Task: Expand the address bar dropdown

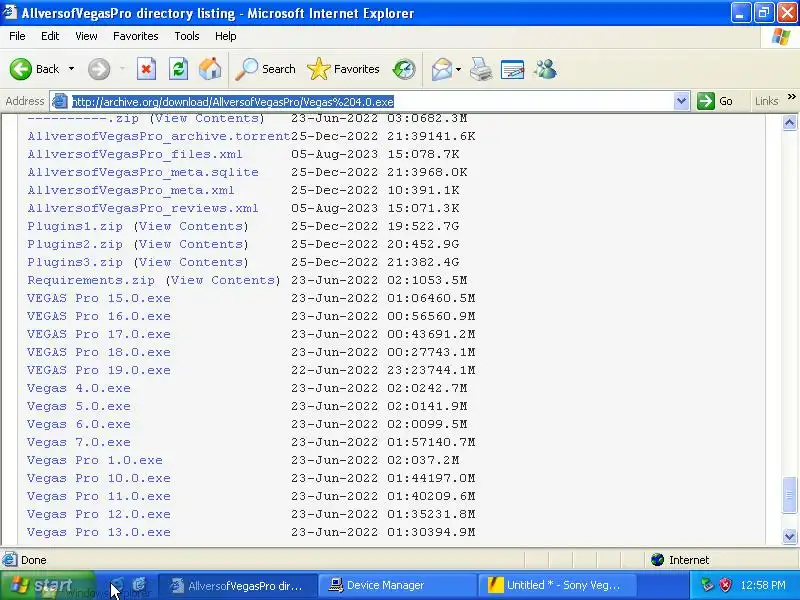Action: [x=681, y=101]
